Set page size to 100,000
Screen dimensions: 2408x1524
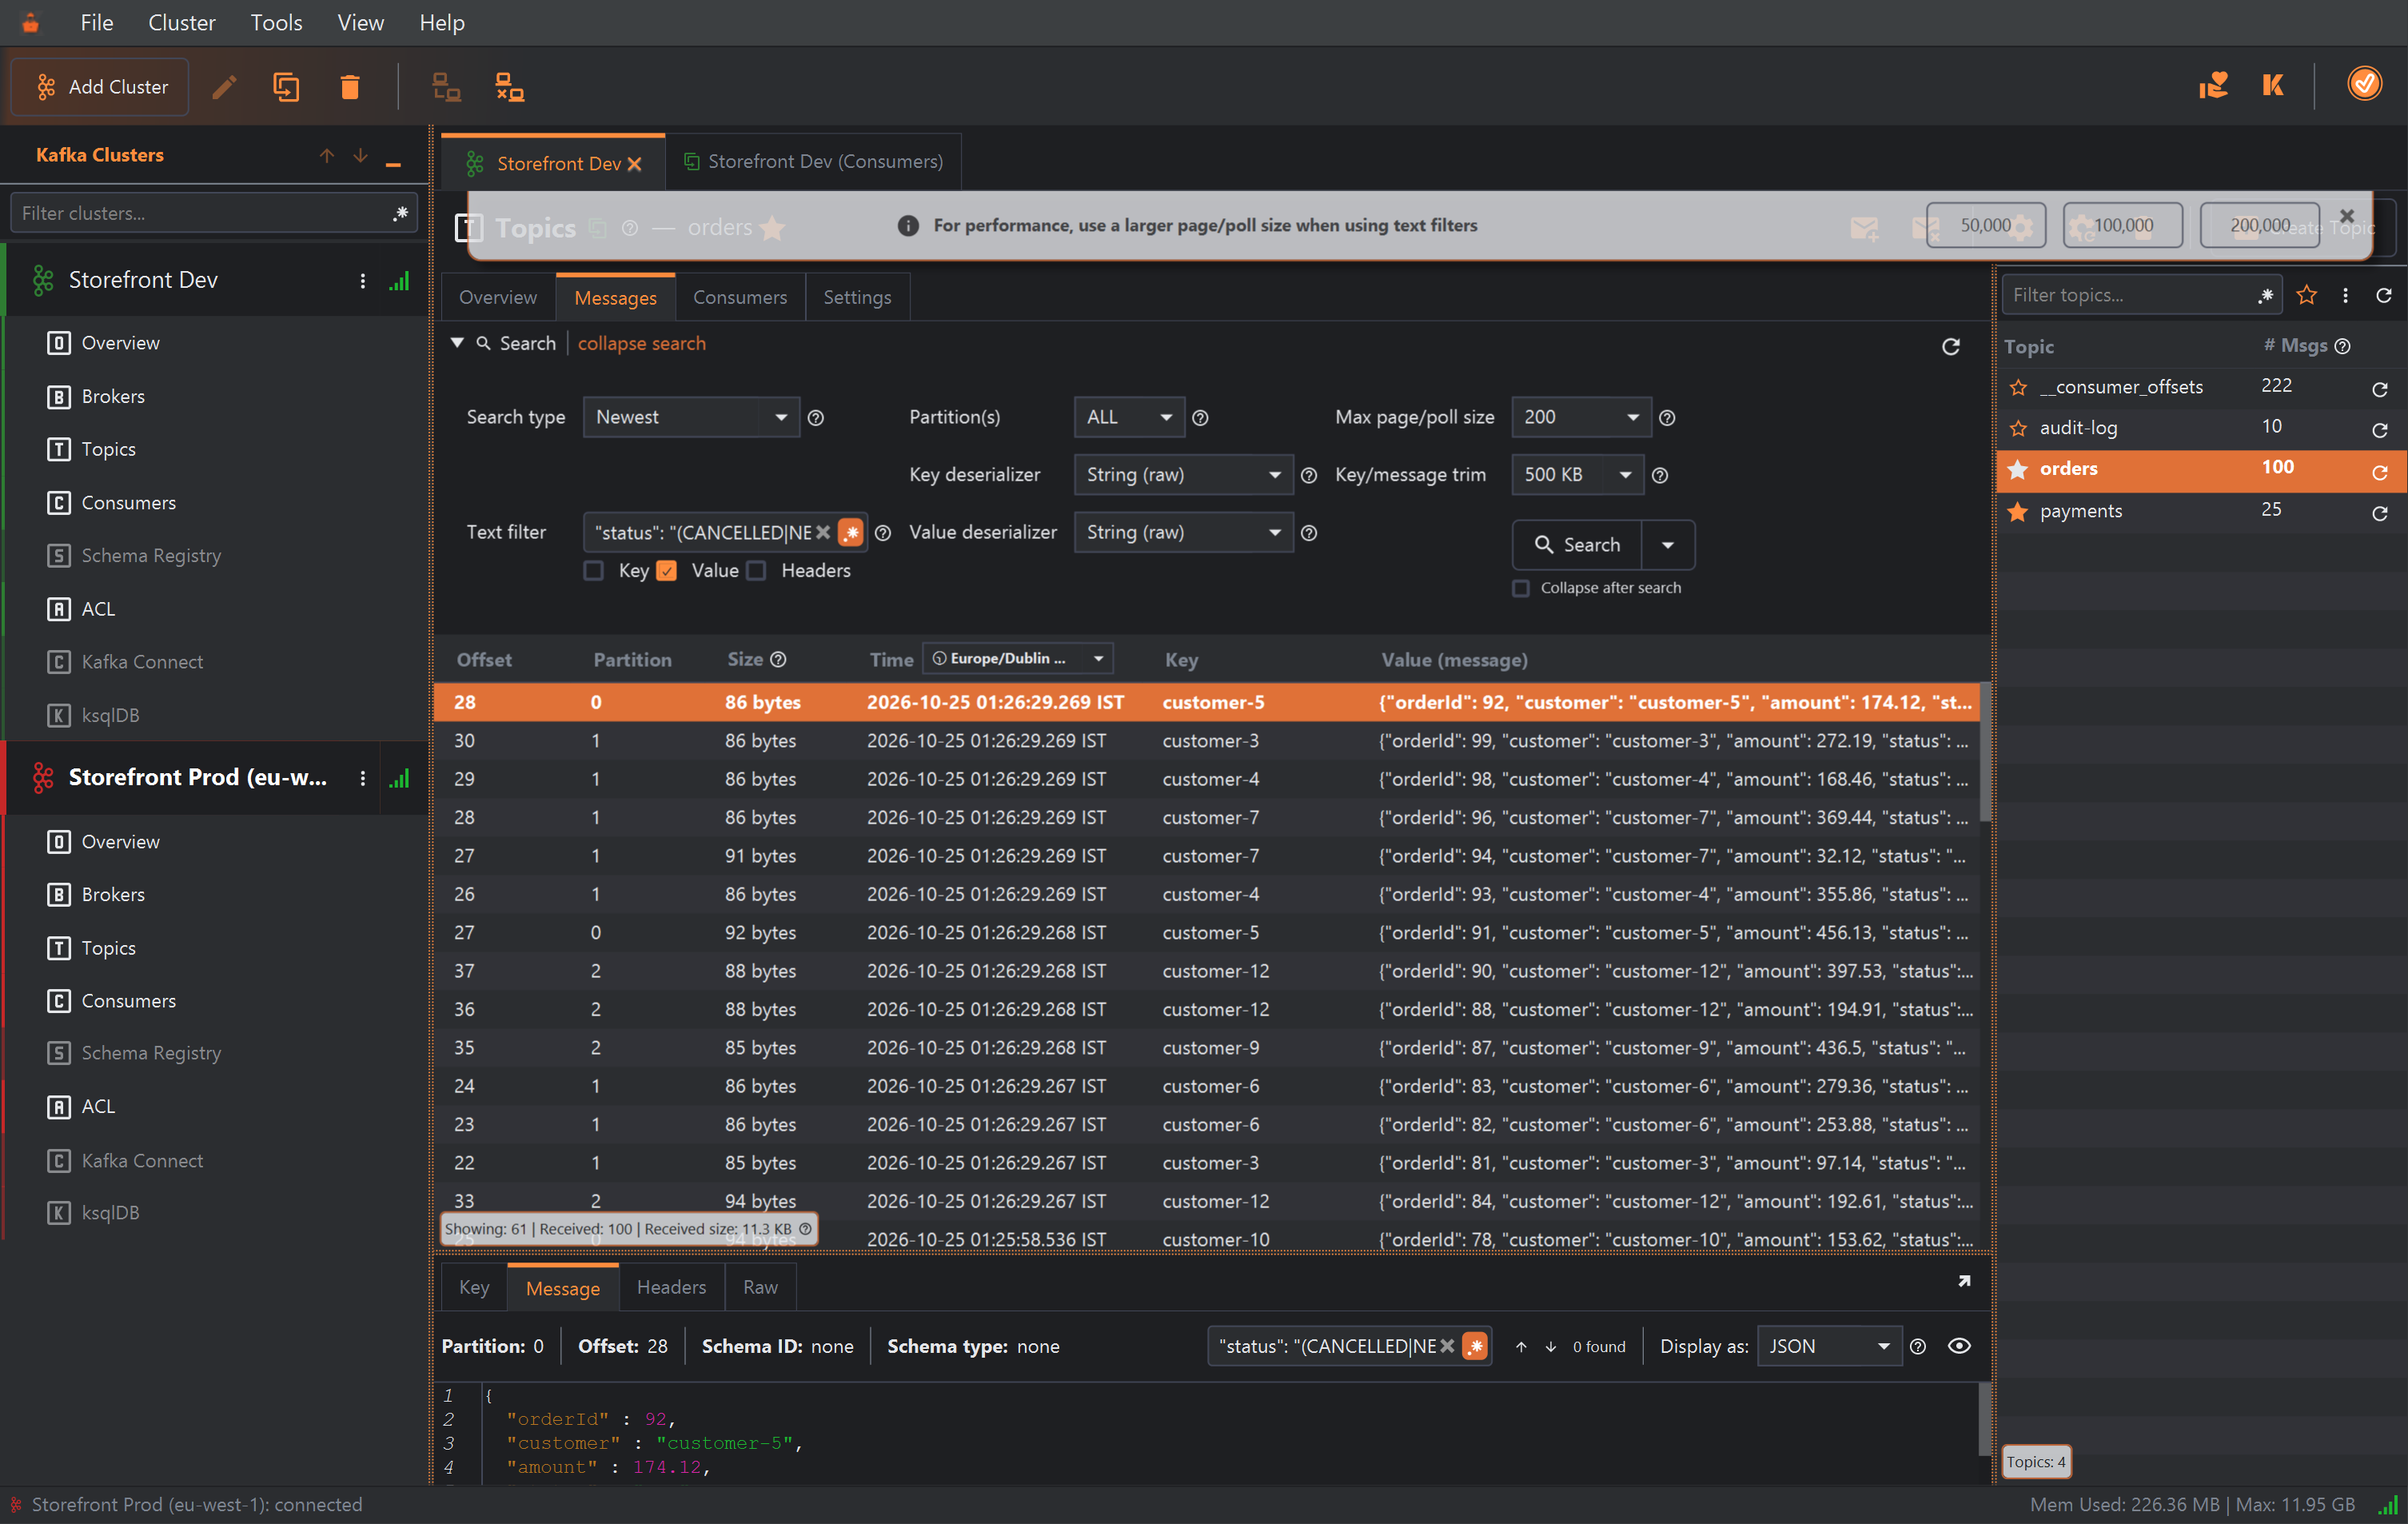[x=2122, y=225]
